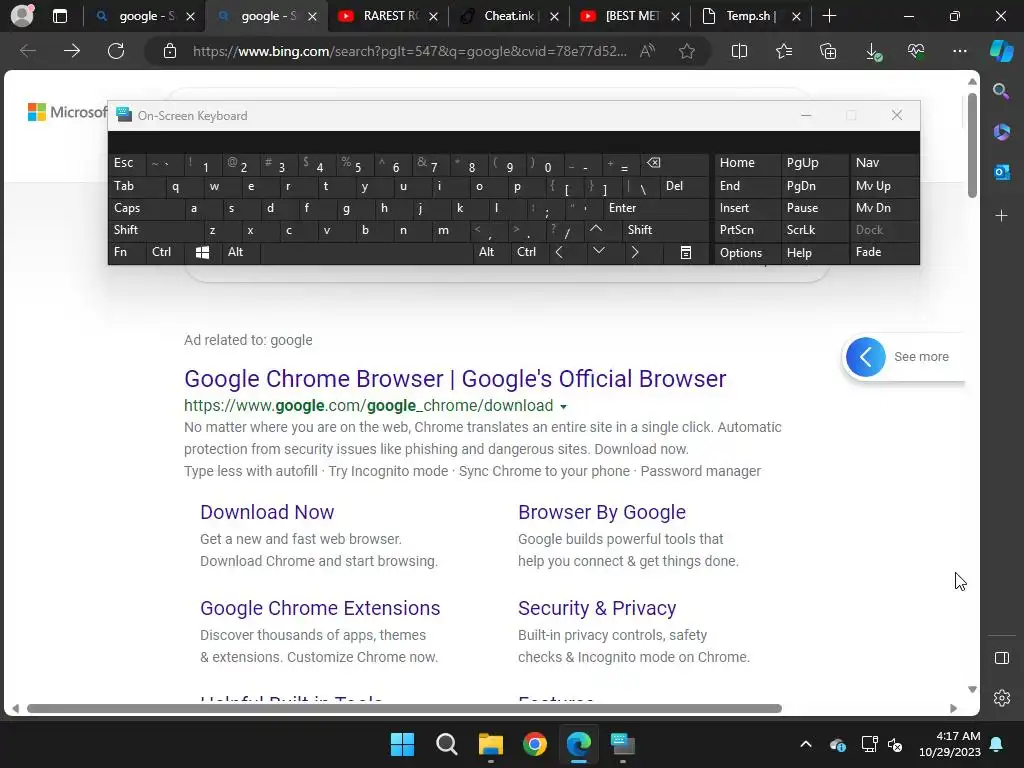Add a sidebar app with plus icon
This screenshot has width=1024, height=768.
pyautogui.click(x=1001, y=216)
